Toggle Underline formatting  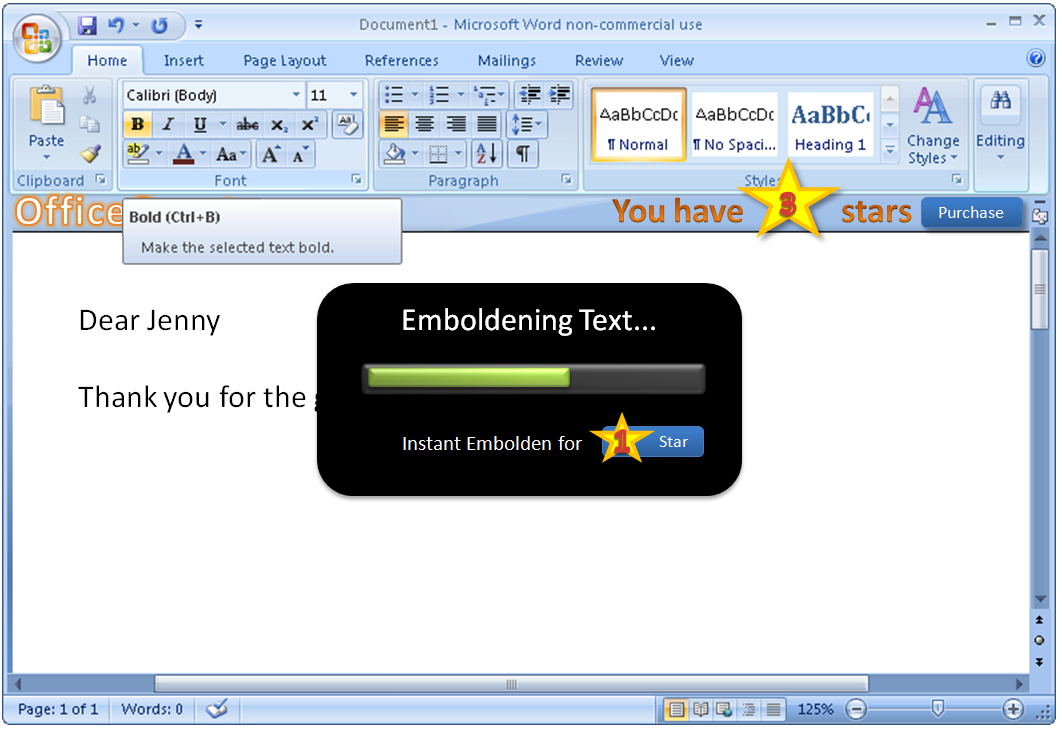(200, 125)
